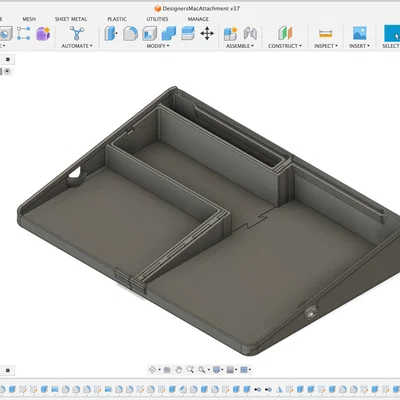Switch to the SHEET METAL tab

coord(71,19)
